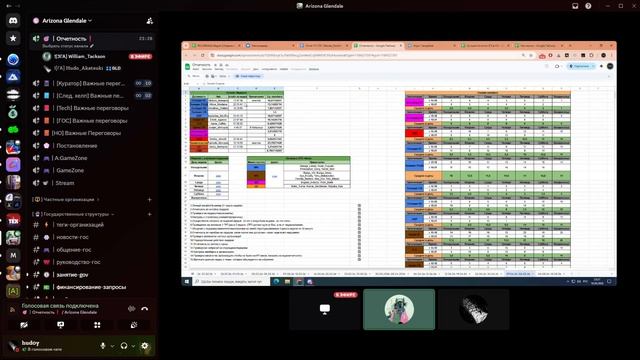This screenshot has height=360, width=640.
Task: Join the GameZone voice channel
Action: click(70, 170)
